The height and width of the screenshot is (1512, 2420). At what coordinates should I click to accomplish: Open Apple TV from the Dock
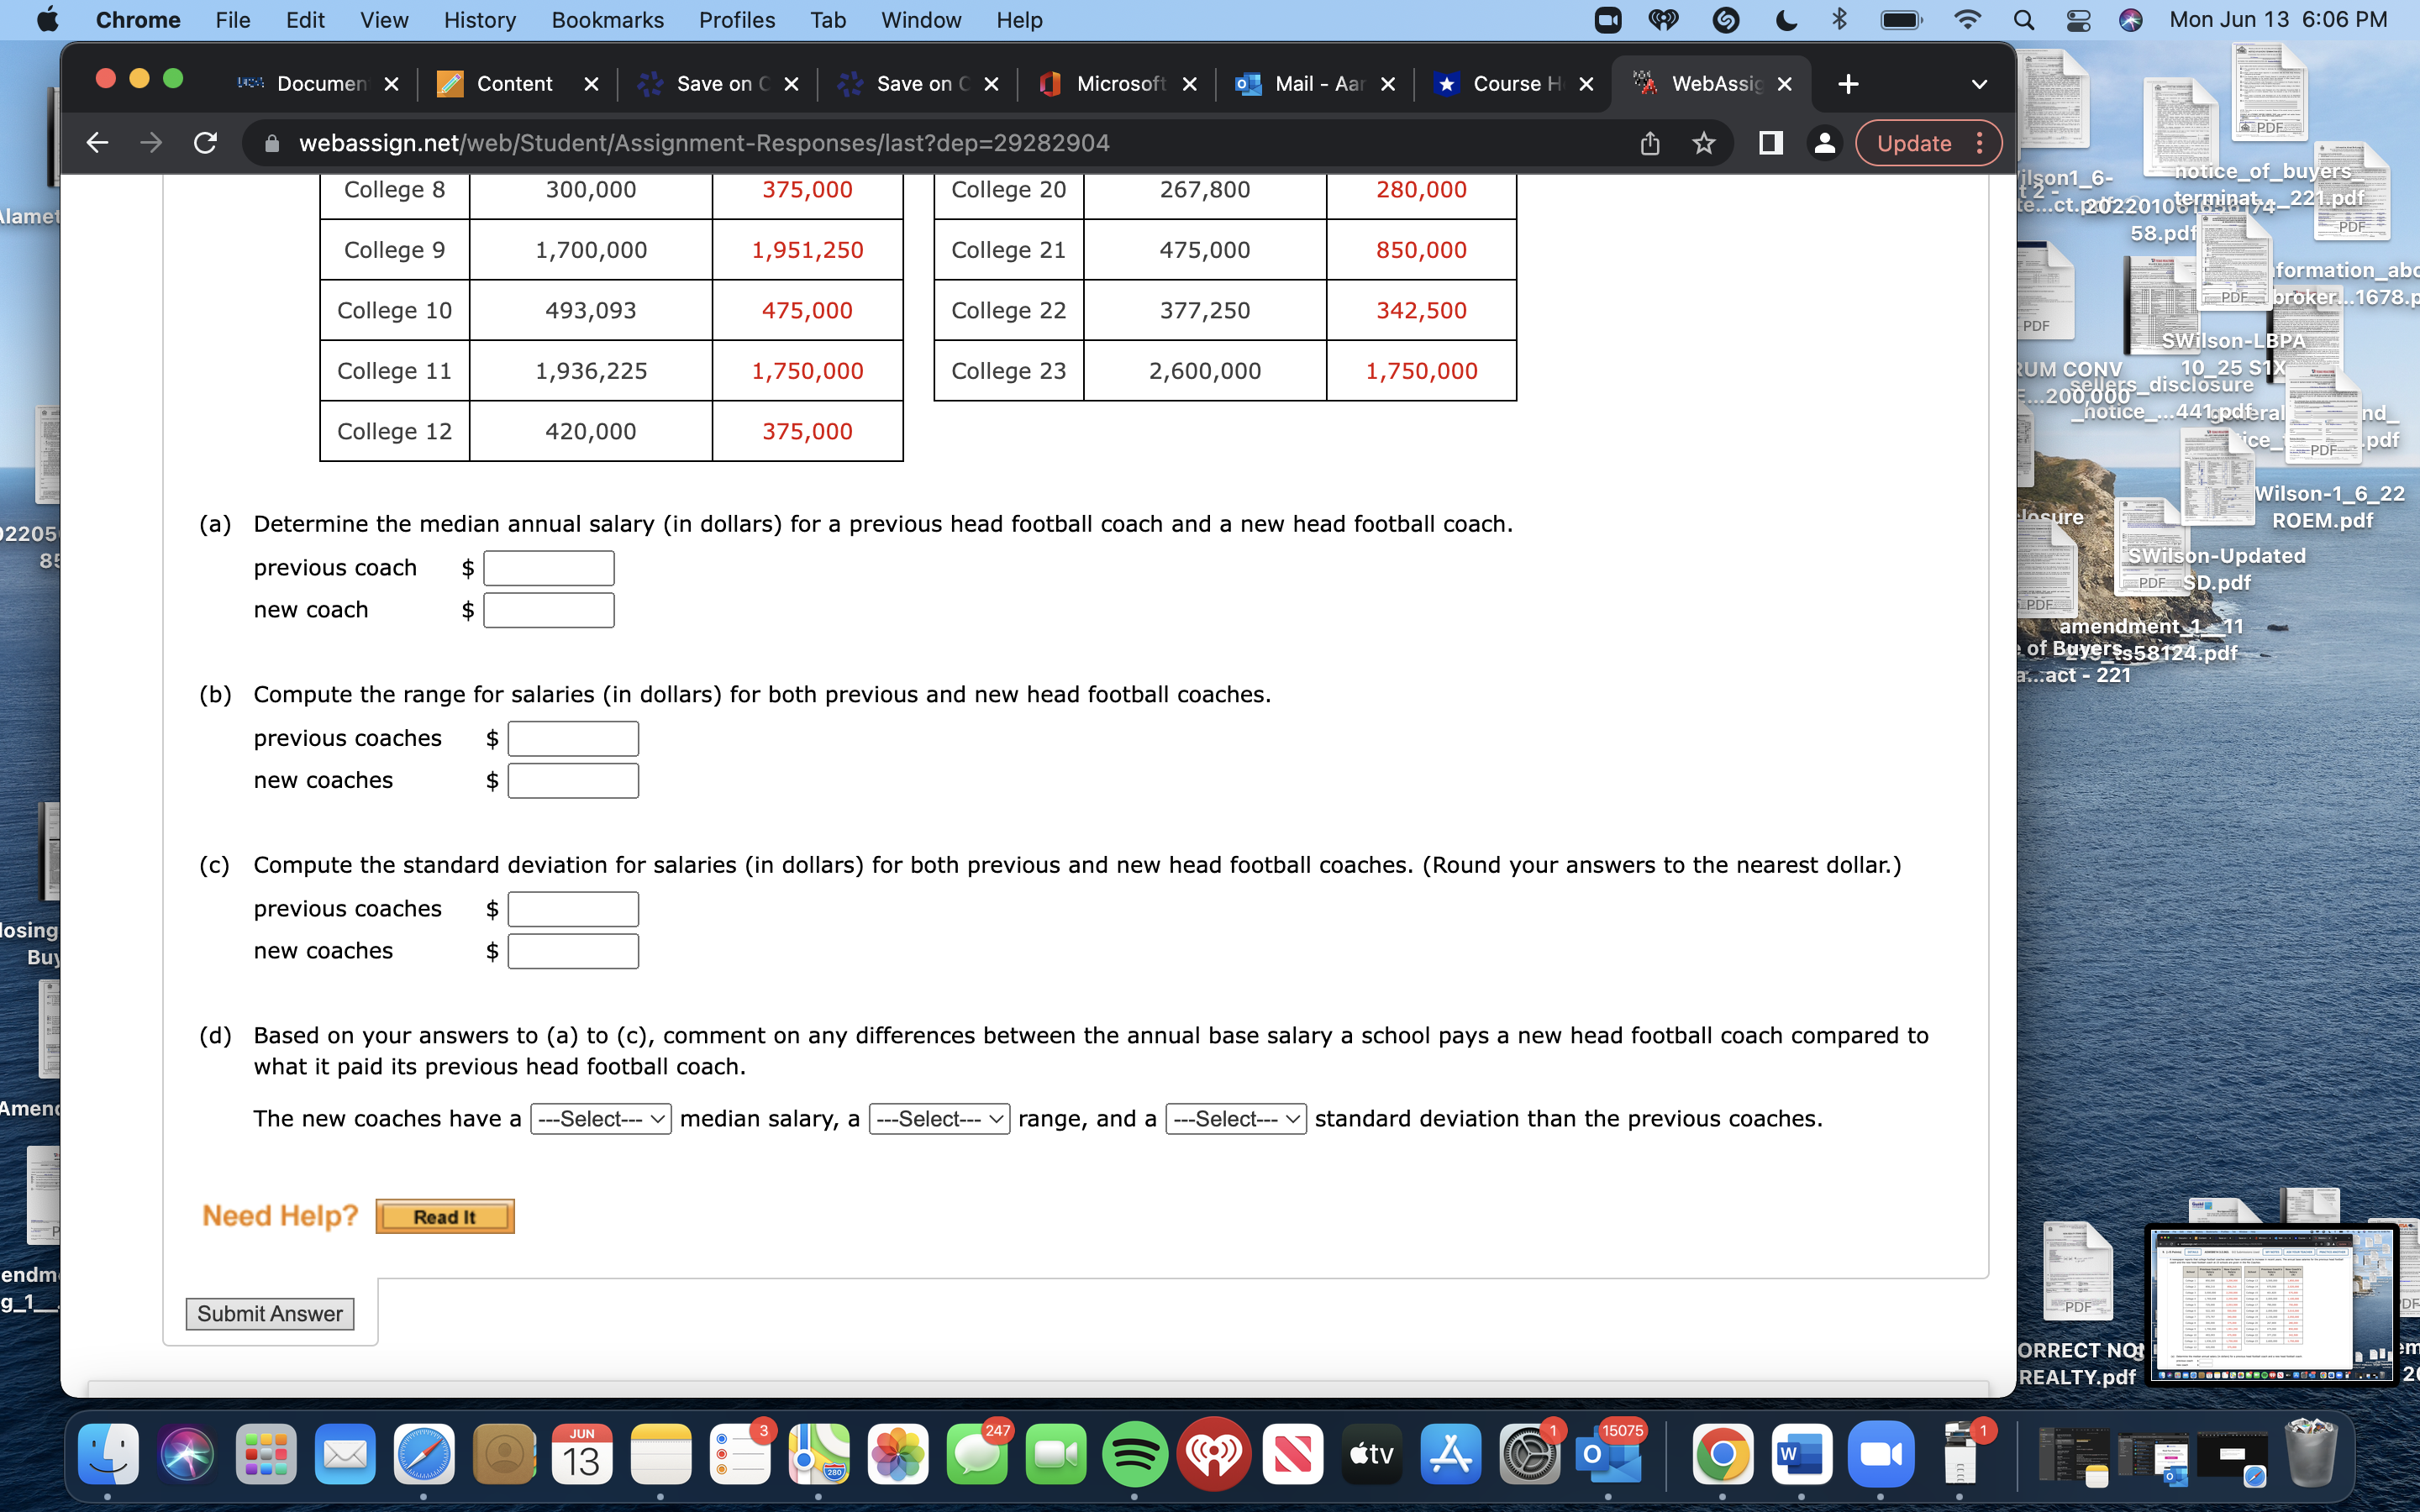tap(1371, 1455)
